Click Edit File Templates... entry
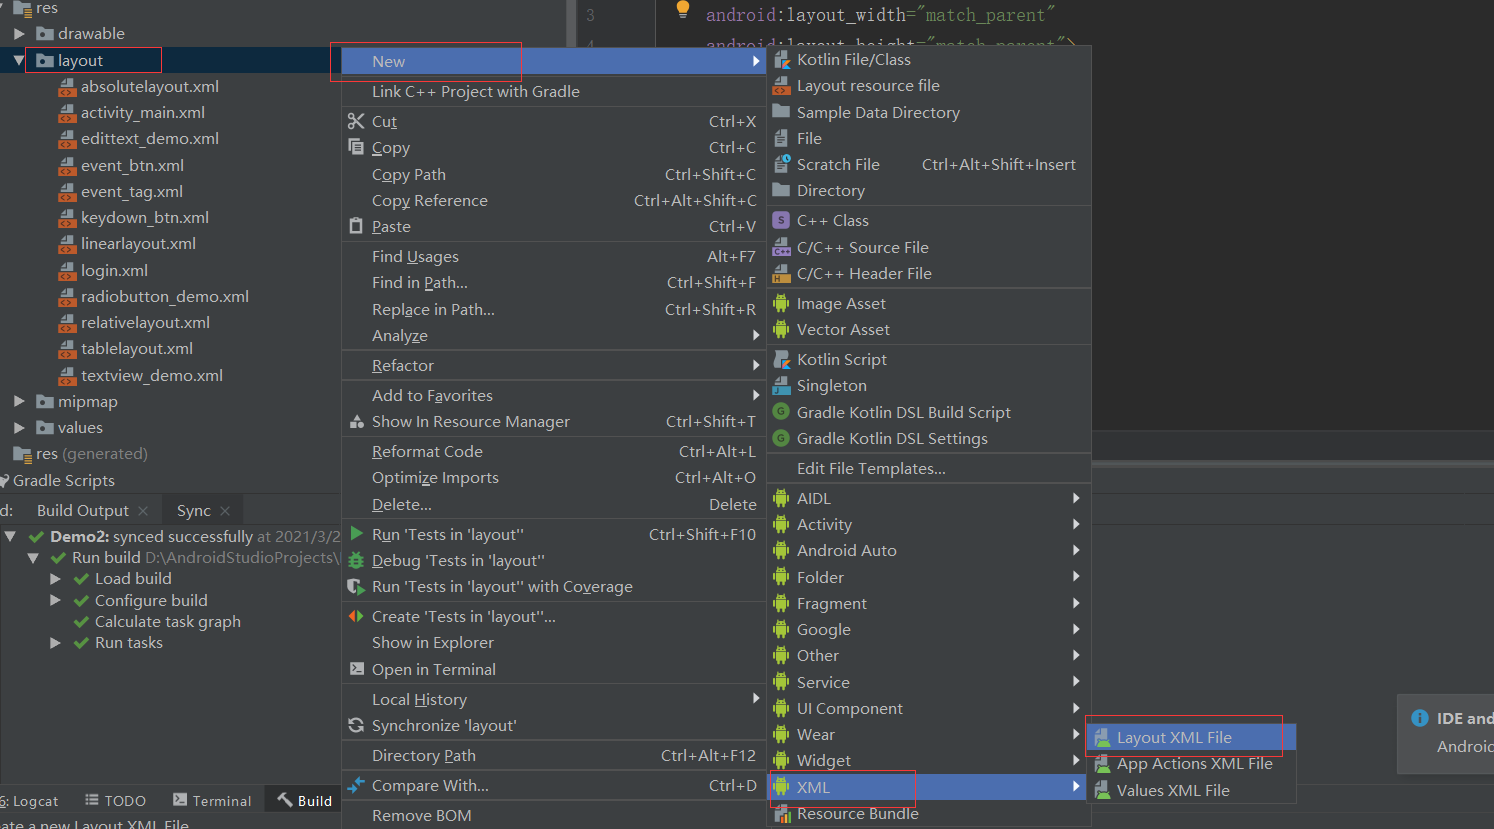Screen dimensions: 1494x829 (927, 469)
